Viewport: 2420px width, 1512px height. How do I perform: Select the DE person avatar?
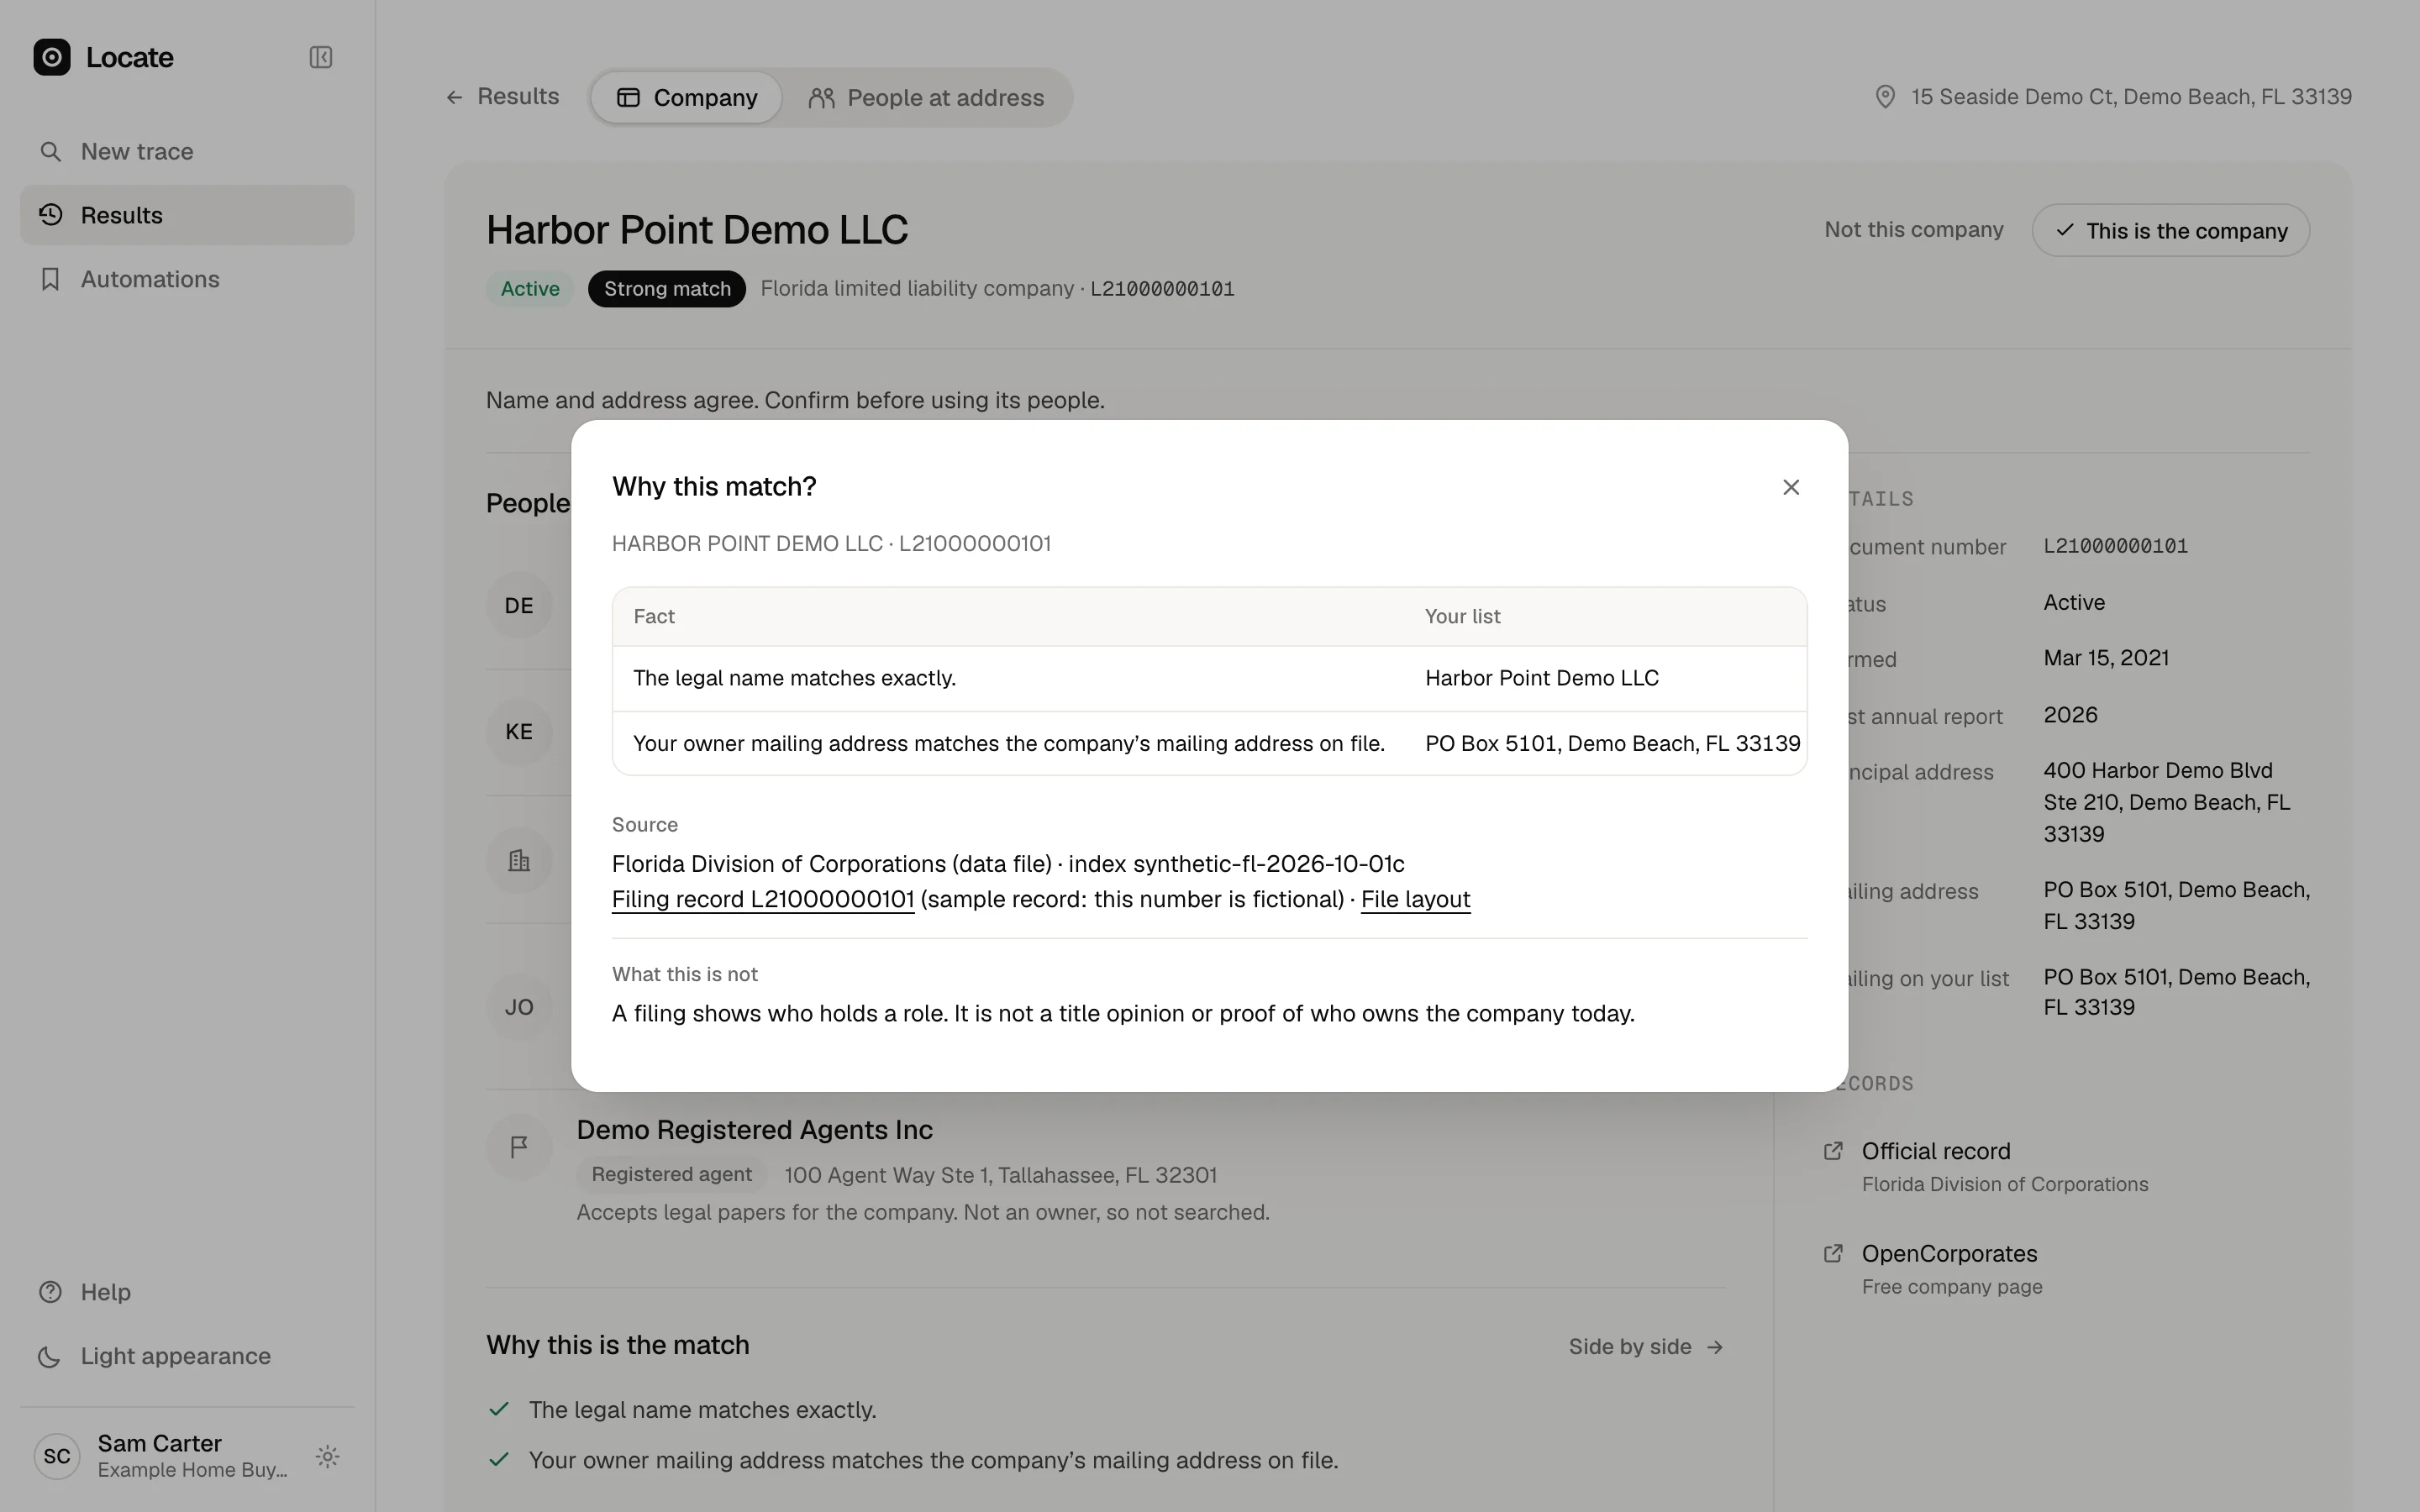coord(519,605)
